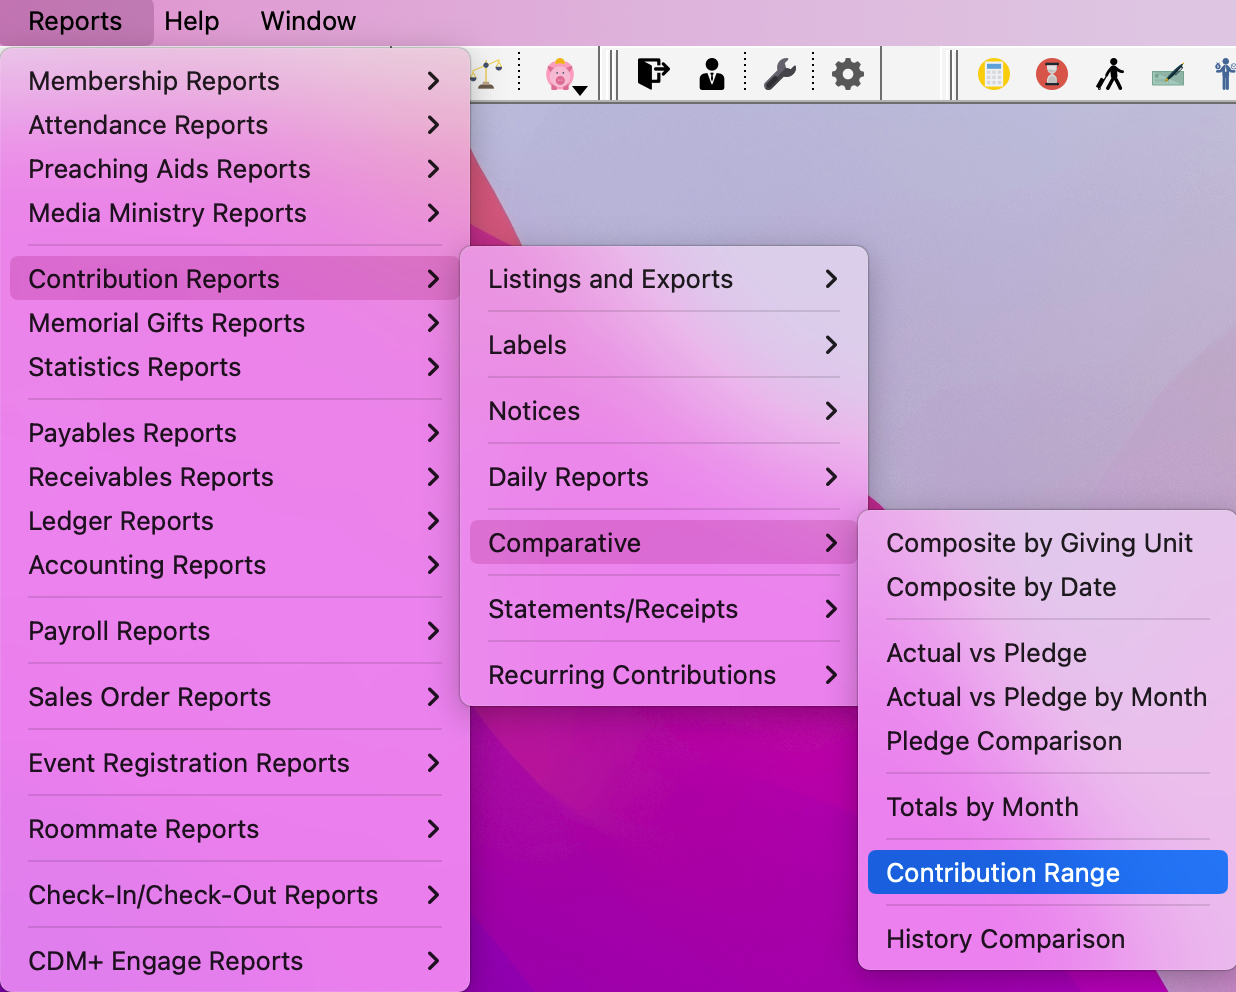Click the balance scales toolbar icon

487,74
